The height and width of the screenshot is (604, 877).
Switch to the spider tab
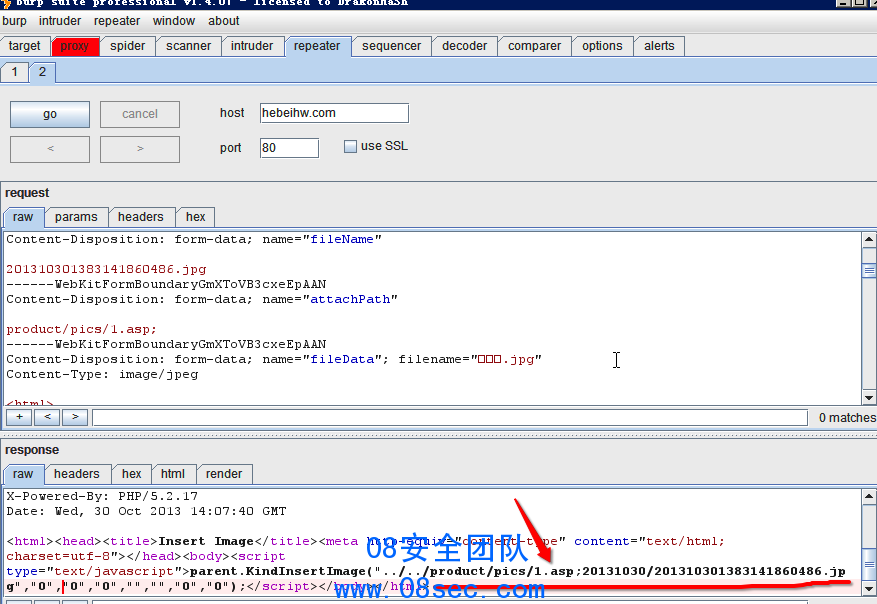(128, 46)
